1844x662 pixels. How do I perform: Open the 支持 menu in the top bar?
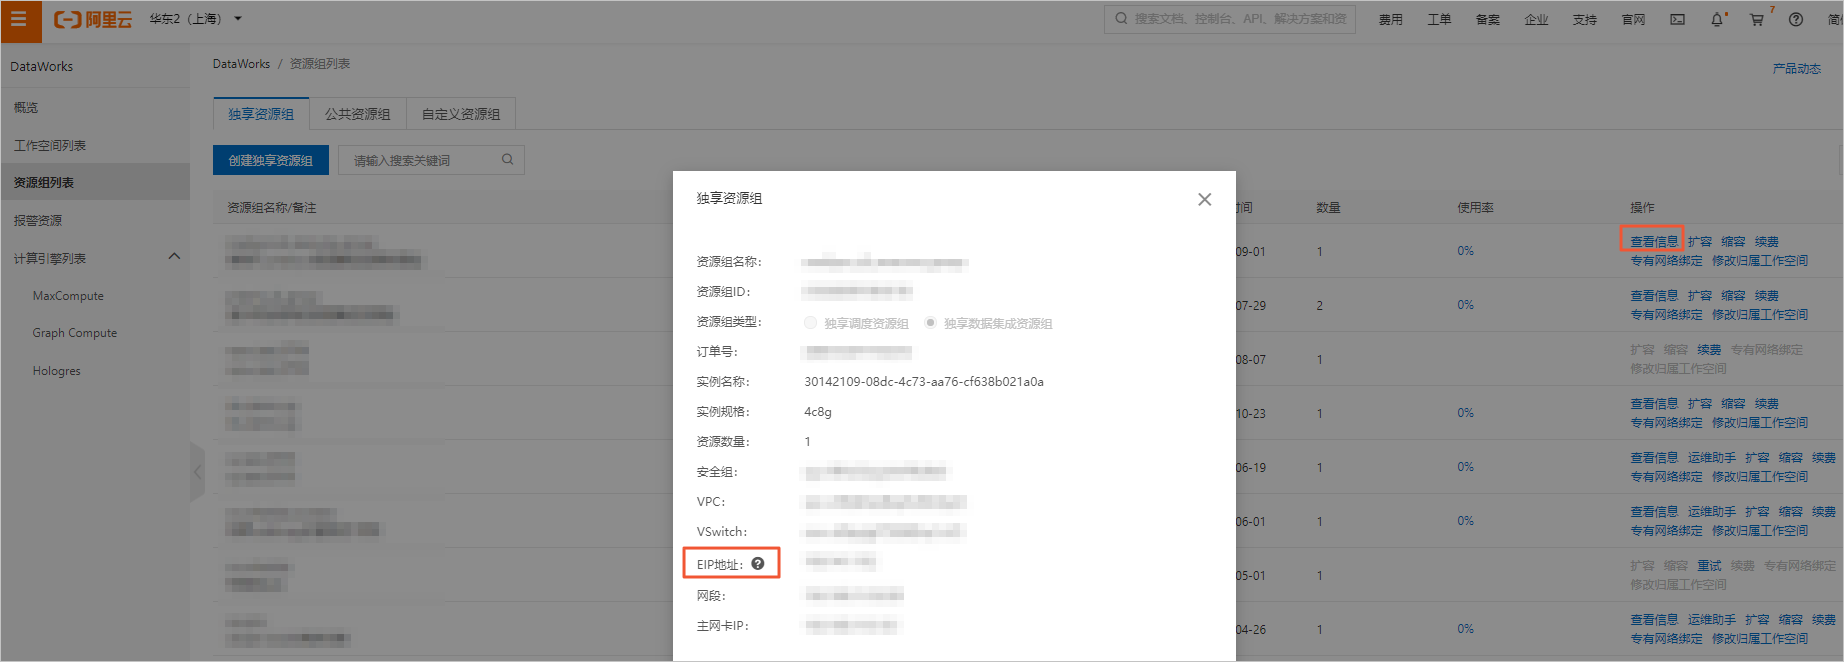pos(1584,20)
